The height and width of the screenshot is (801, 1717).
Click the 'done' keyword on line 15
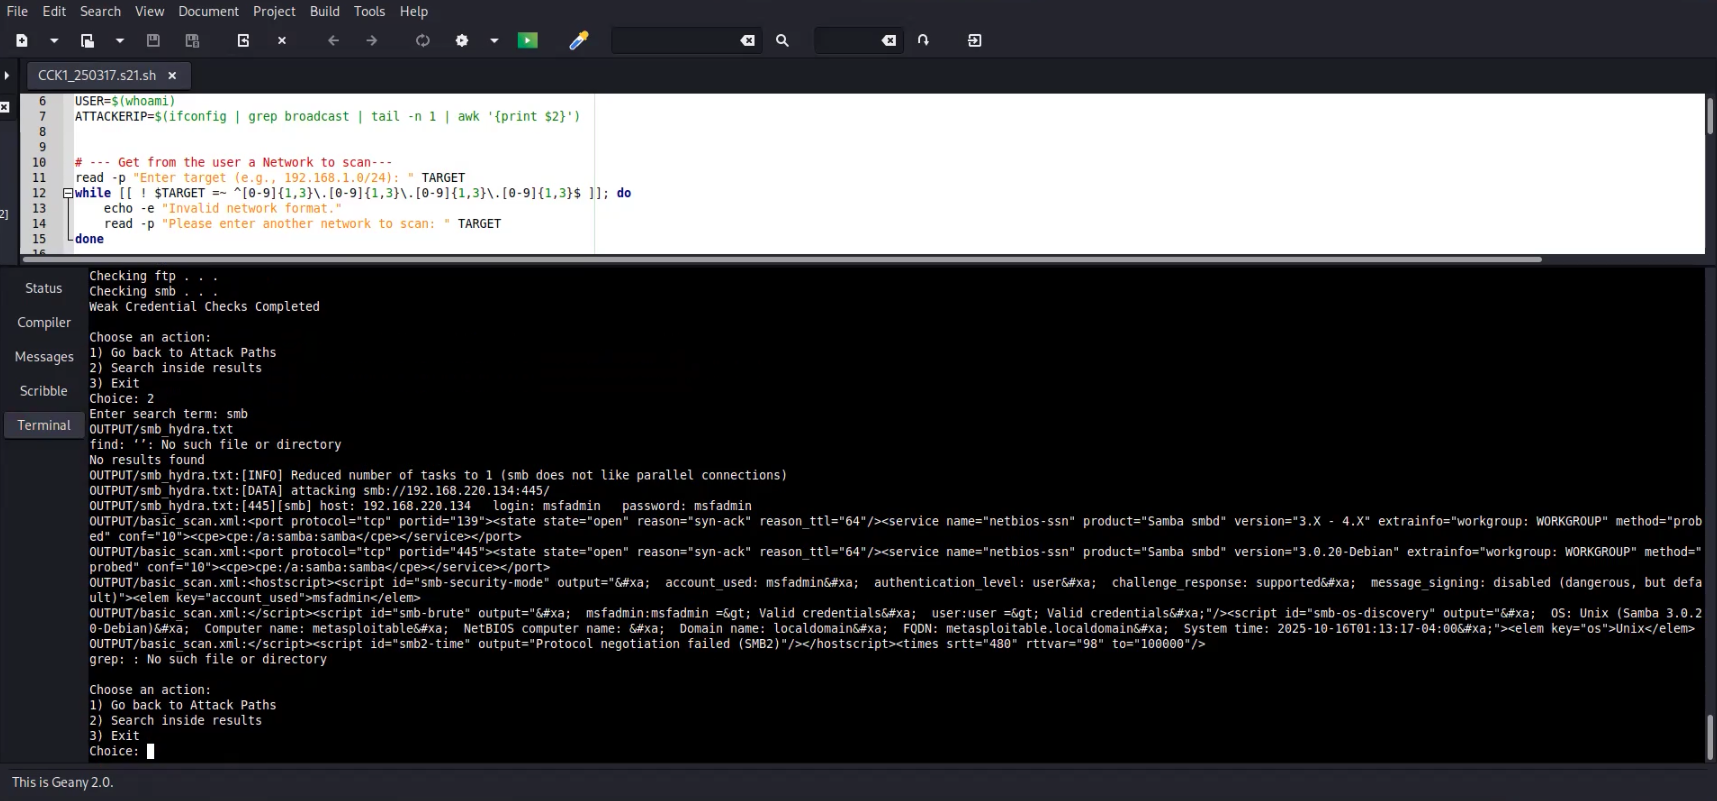coord(89,239)
